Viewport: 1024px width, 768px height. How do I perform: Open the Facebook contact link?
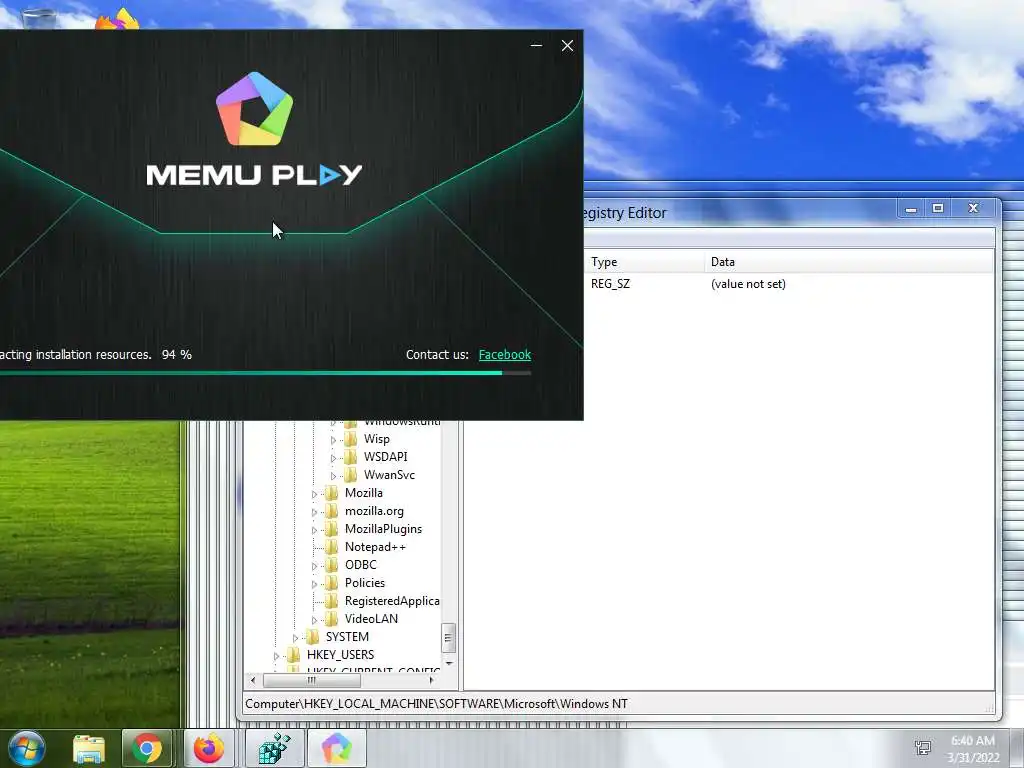point(504,355)
